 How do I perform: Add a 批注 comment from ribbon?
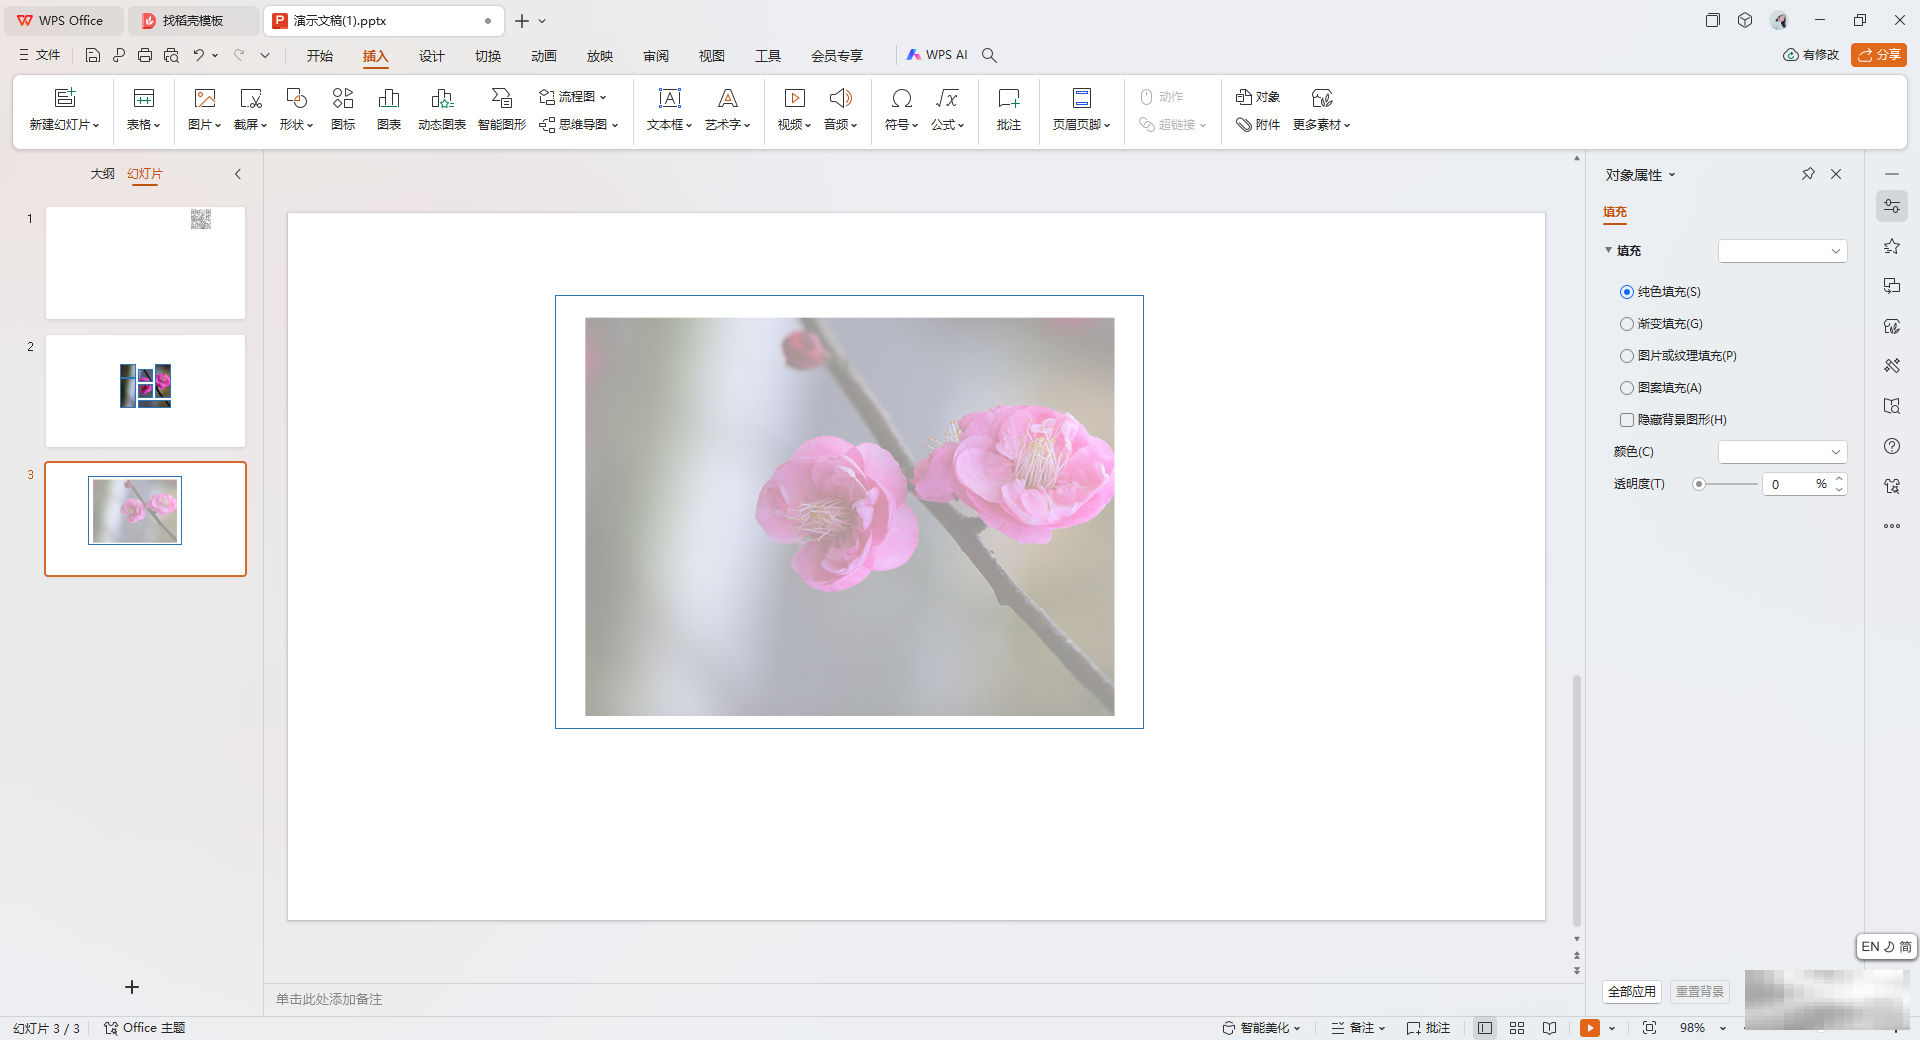tap(1009, 109)
